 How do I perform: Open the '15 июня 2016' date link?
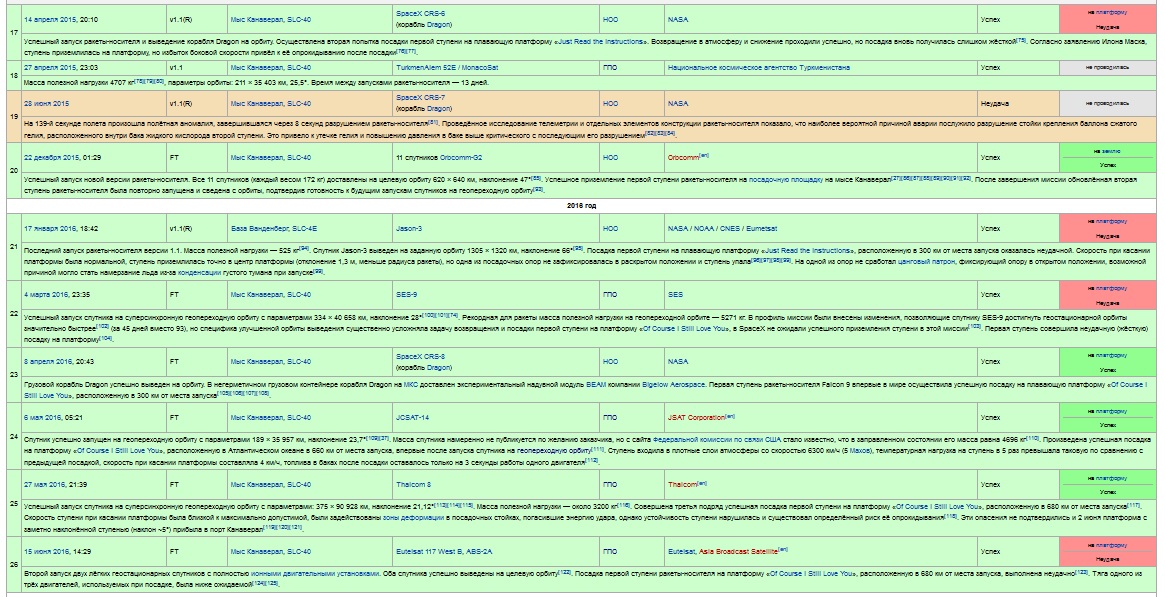click(48, 552)
